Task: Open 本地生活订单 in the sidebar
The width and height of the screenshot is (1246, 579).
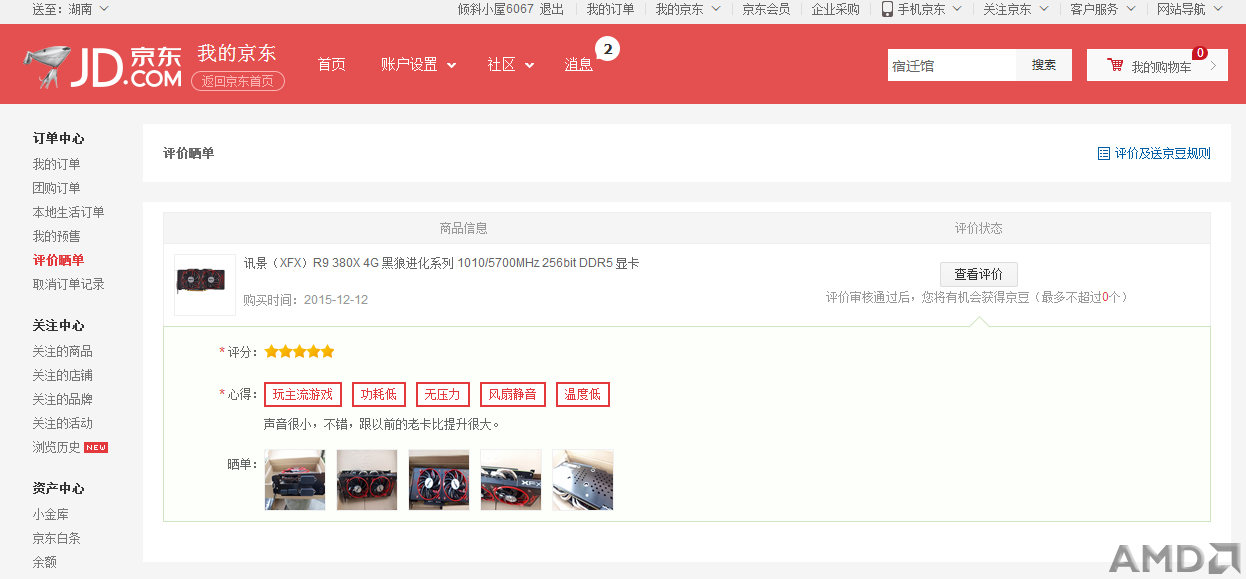Action: pyautogui.click(x=68, y=212)
